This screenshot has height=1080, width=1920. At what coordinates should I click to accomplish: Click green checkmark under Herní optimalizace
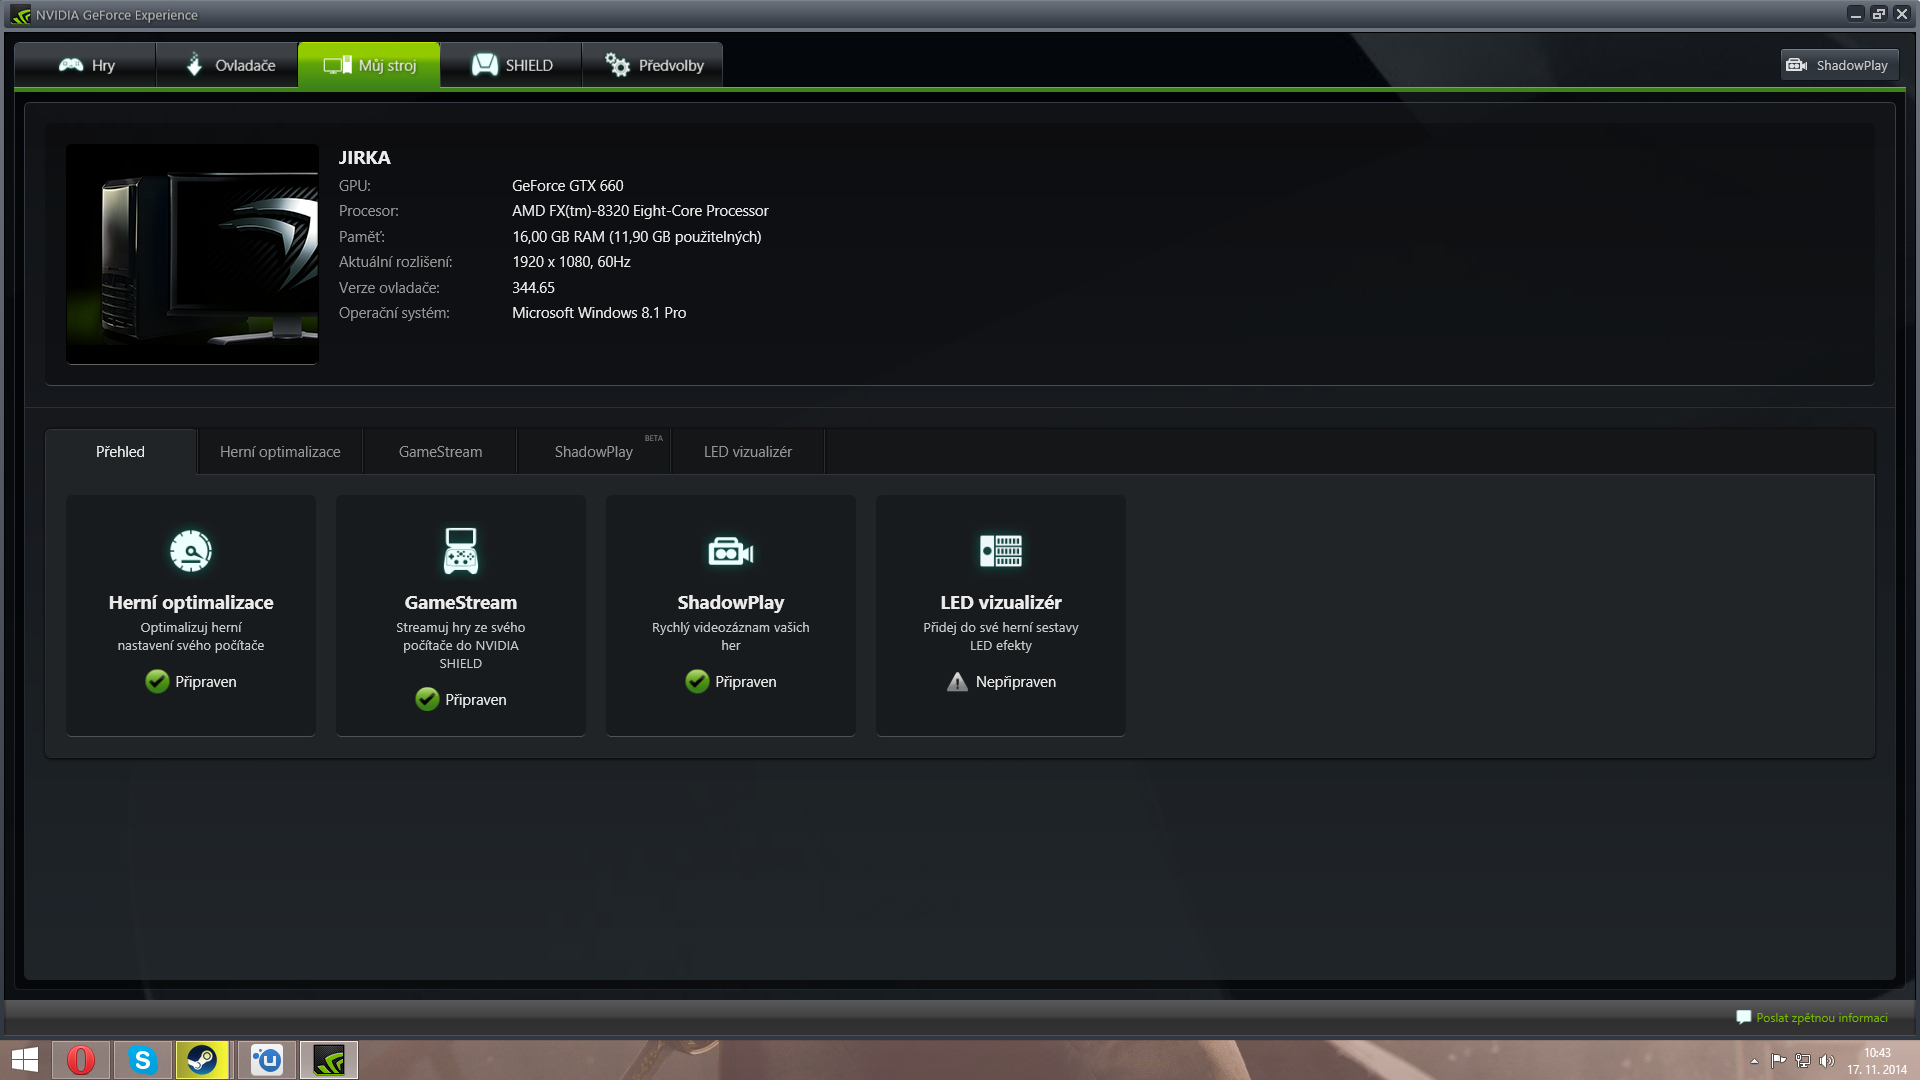(157, 681)
